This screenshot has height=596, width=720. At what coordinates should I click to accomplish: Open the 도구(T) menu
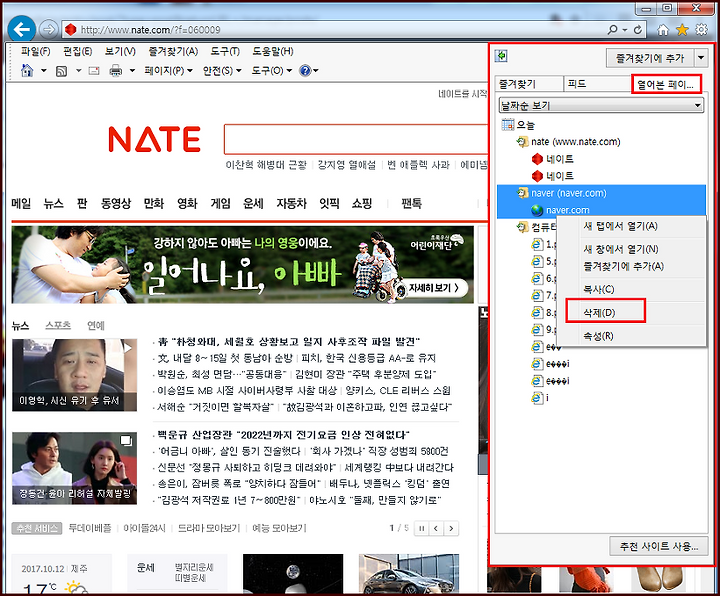click(x=225, y=51)
